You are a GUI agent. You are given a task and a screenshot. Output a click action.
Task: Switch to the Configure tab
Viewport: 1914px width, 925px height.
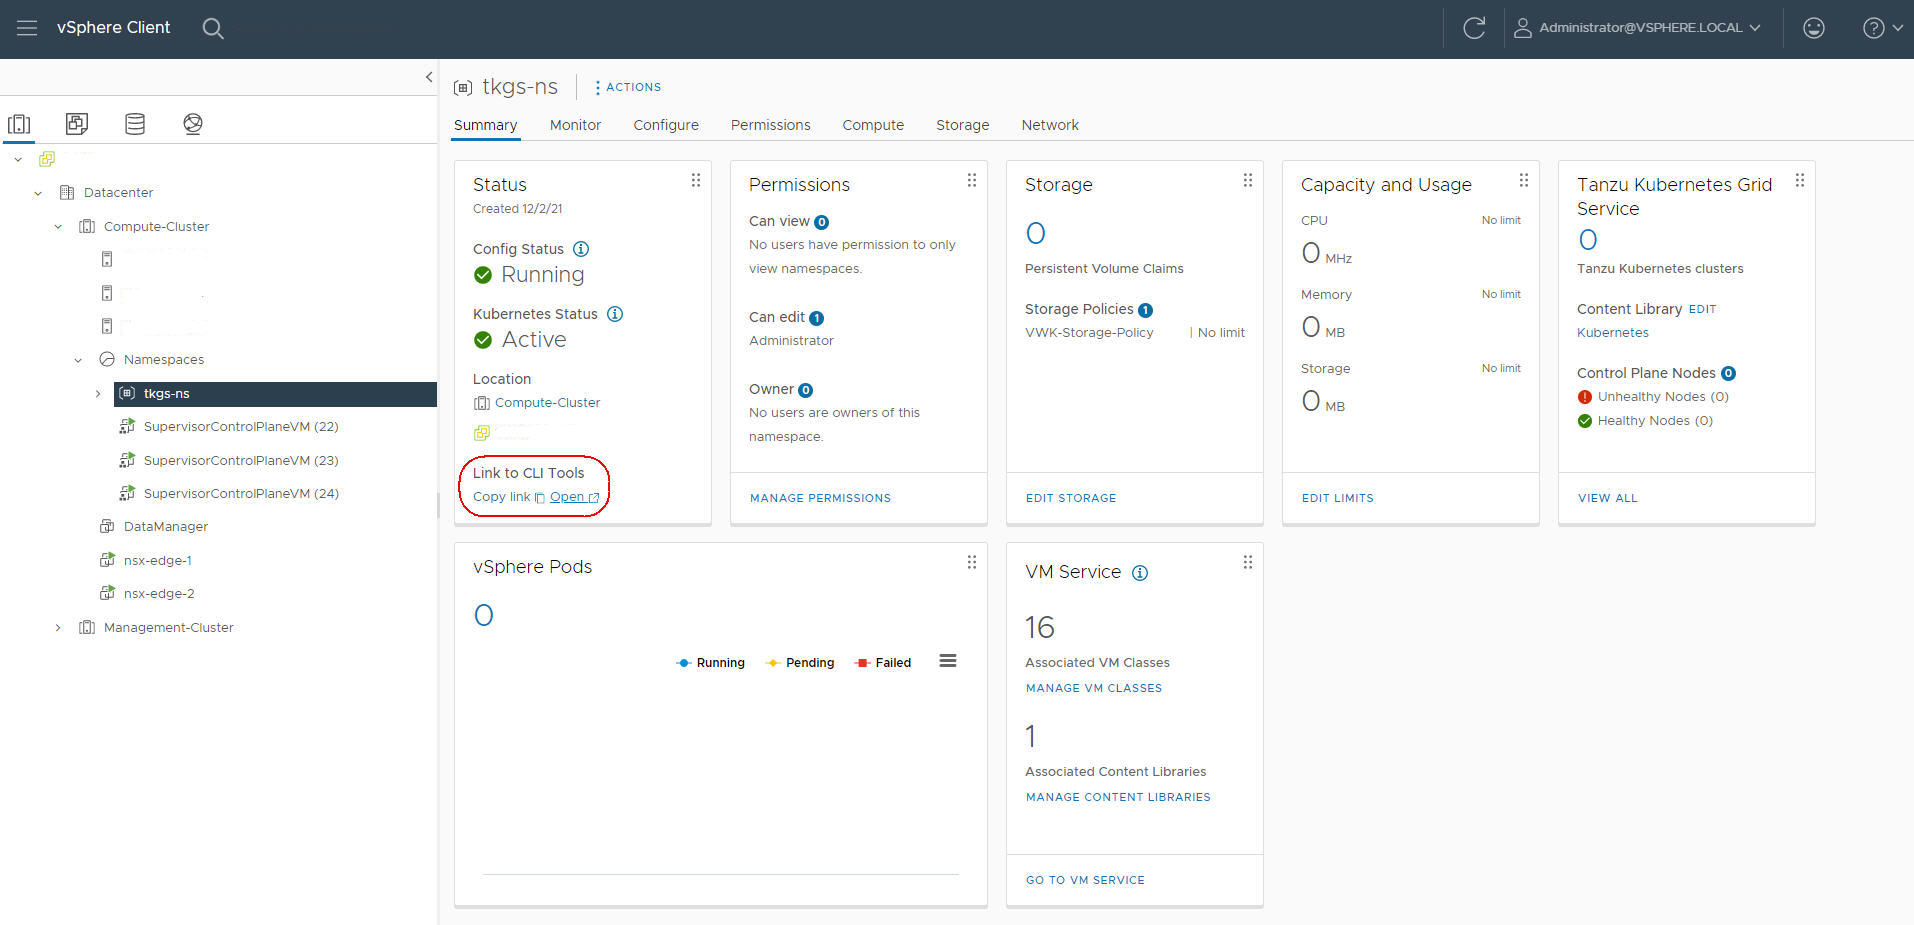coord(666,125)
